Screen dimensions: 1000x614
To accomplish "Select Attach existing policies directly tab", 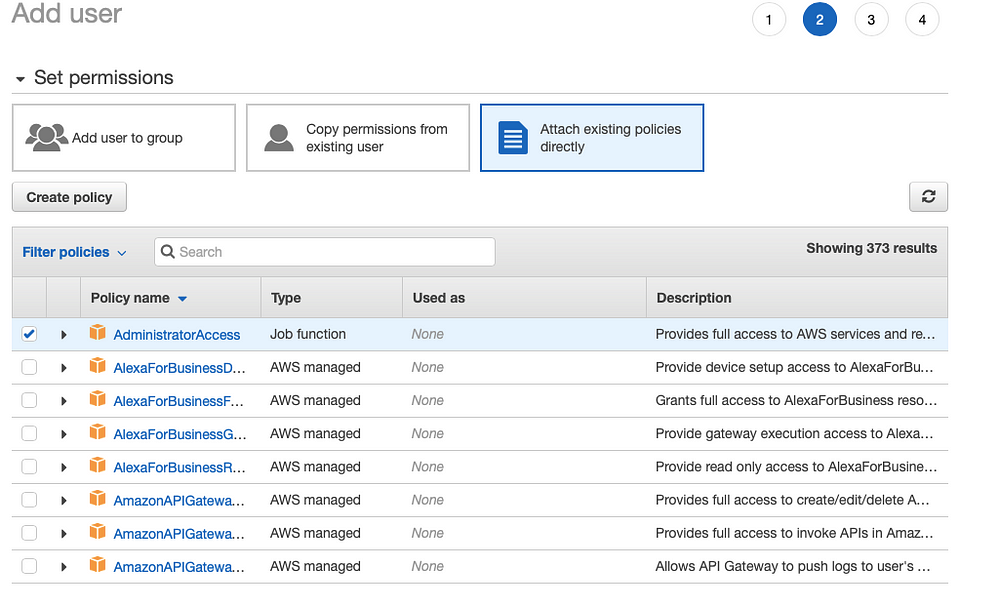I will tap(592, 138).
